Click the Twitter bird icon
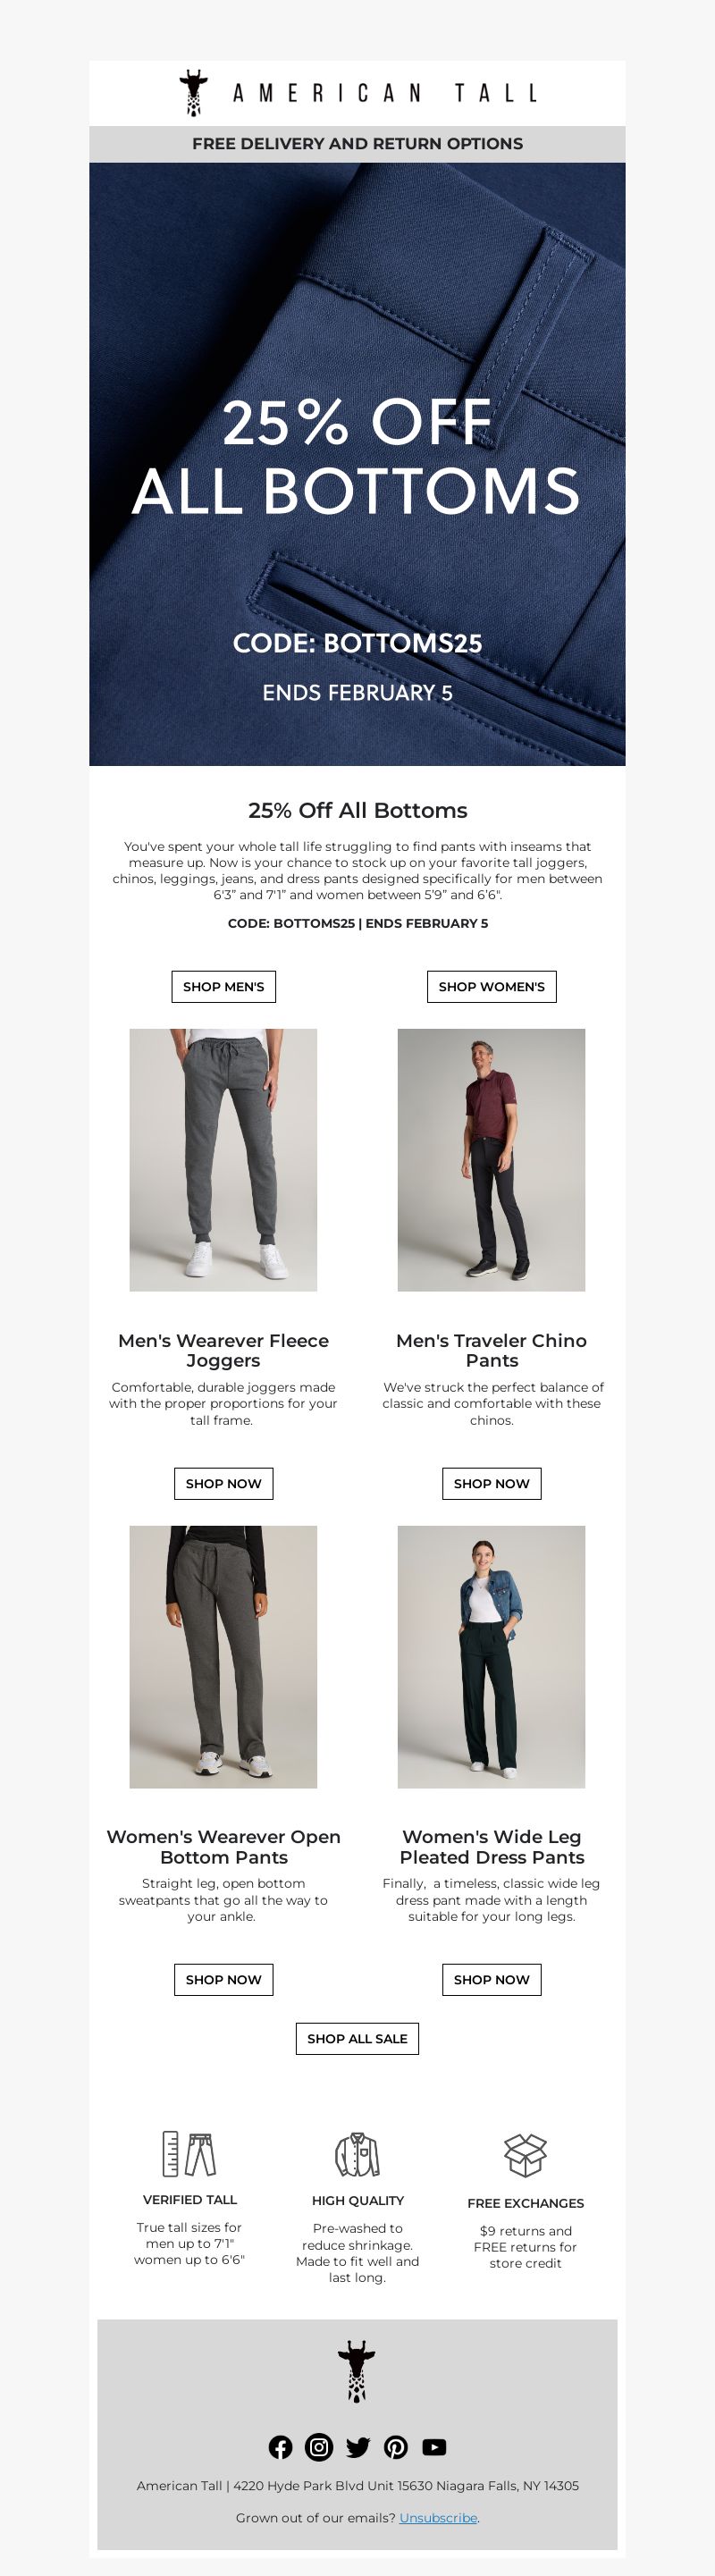This screenshot has width=715, height=2576. coord(357,2447)
